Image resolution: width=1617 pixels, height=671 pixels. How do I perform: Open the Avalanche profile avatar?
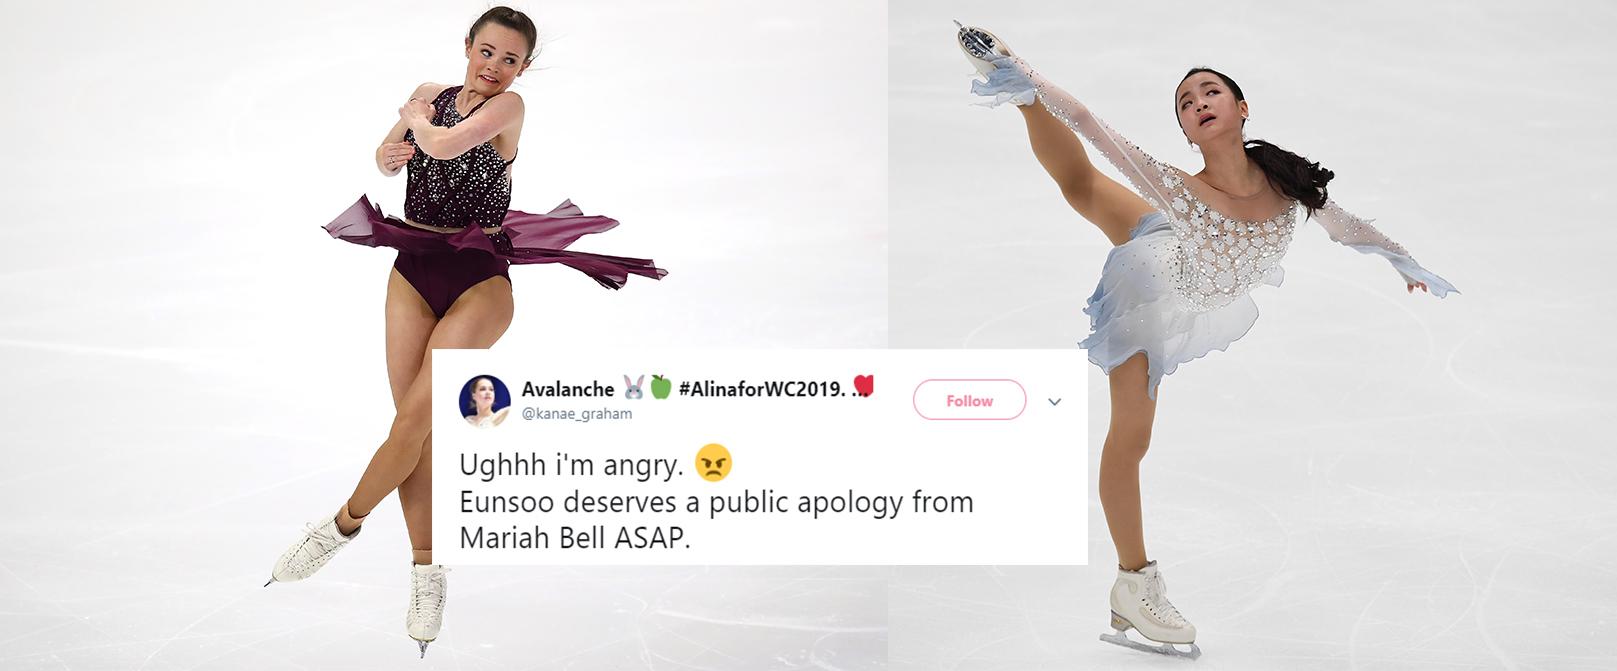(x=485, y=401)
